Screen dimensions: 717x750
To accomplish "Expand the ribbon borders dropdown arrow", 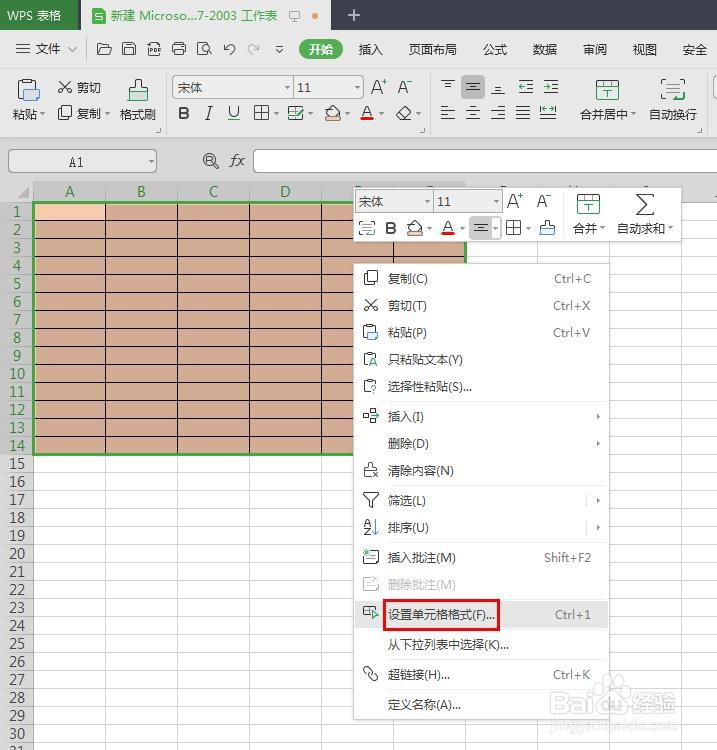I will pos(276,114).
